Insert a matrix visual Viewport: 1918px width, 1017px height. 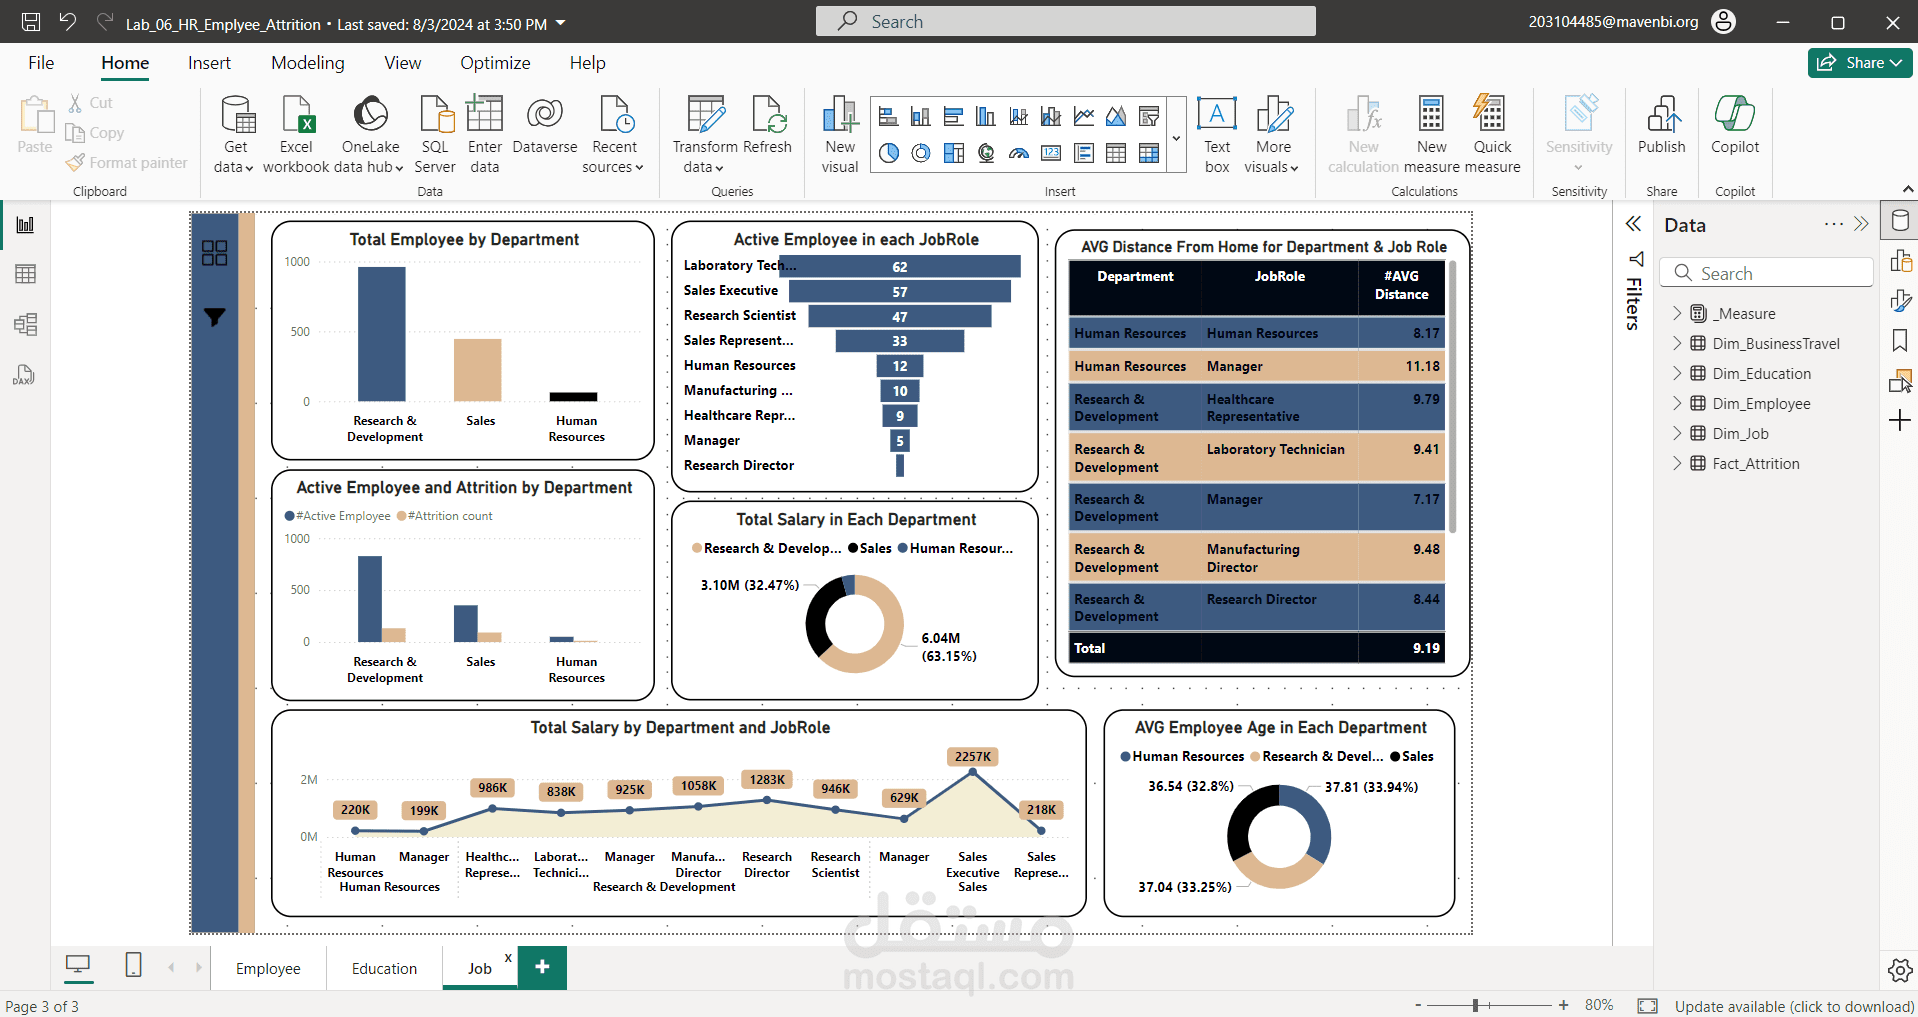[x=1149, y=153]
